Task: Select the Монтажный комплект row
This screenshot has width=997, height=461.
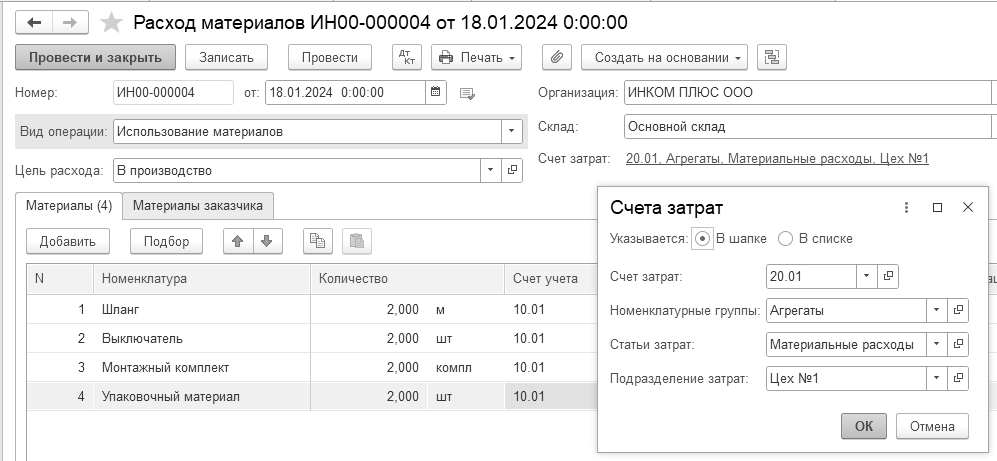Action: pos(312,368)
